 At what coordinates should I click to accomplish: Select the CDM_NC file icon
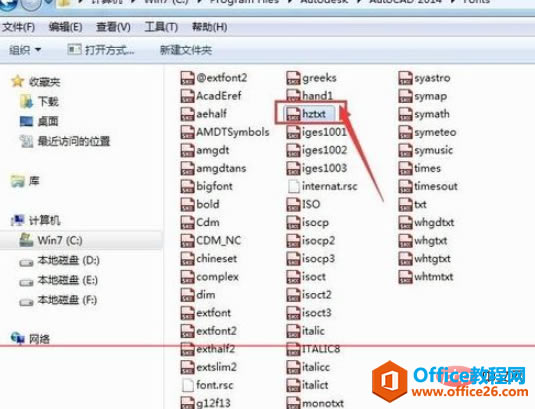pos(187,240)
